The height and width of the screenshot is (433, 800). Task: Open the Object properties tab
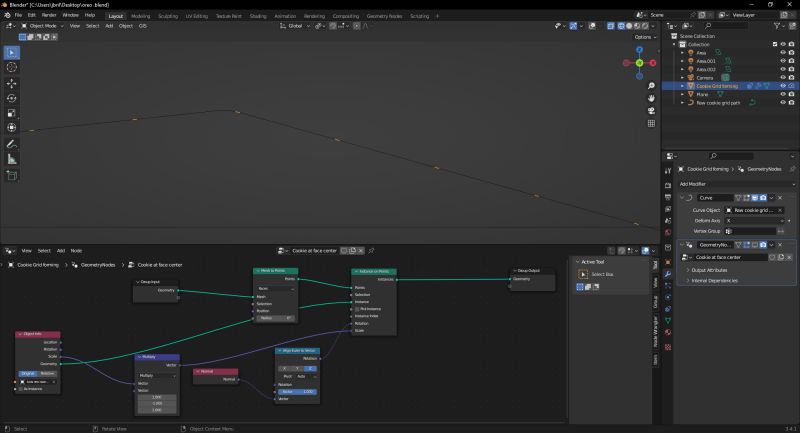pos(668,262)
